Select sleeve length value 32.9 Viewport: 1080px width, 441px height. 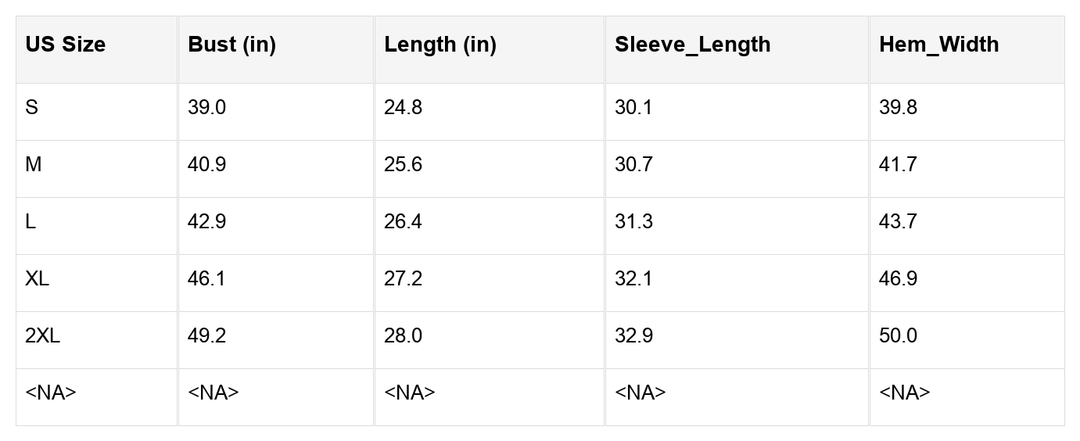(x=634, y=336)
